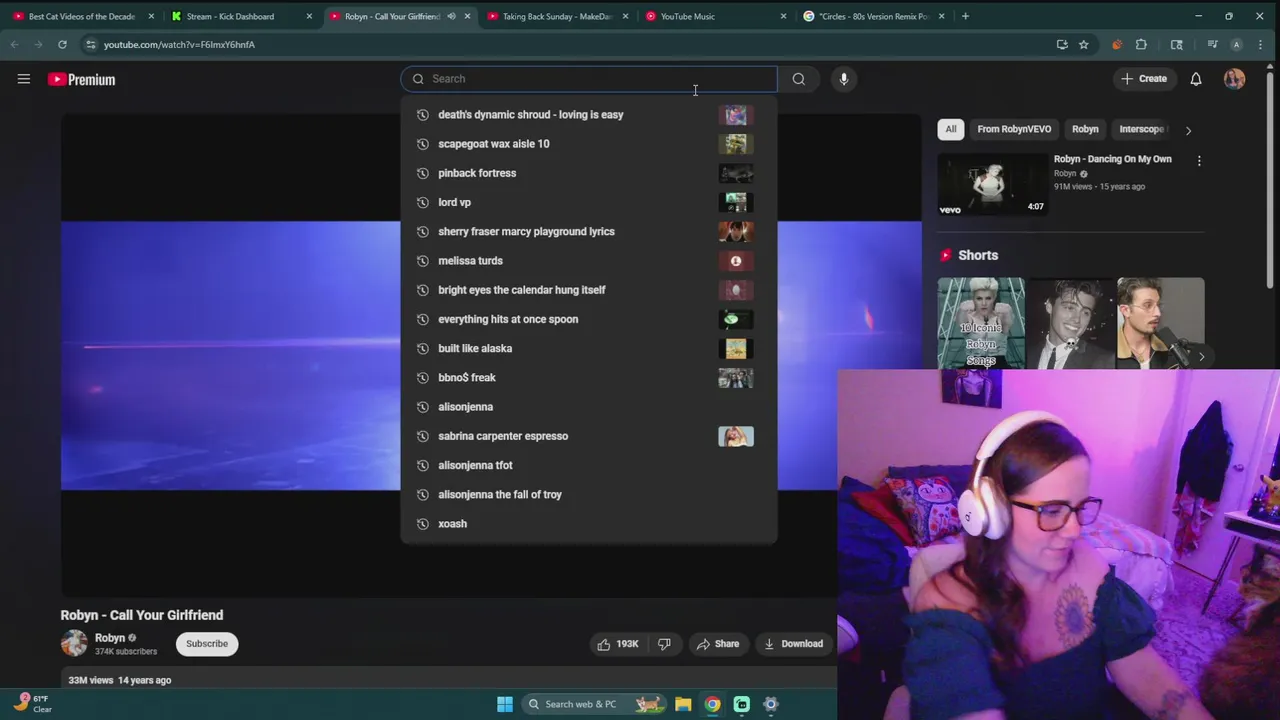1280x720 pixels.
Task: Select suggestion "melissa turds"
Action: tap(589, 261)
